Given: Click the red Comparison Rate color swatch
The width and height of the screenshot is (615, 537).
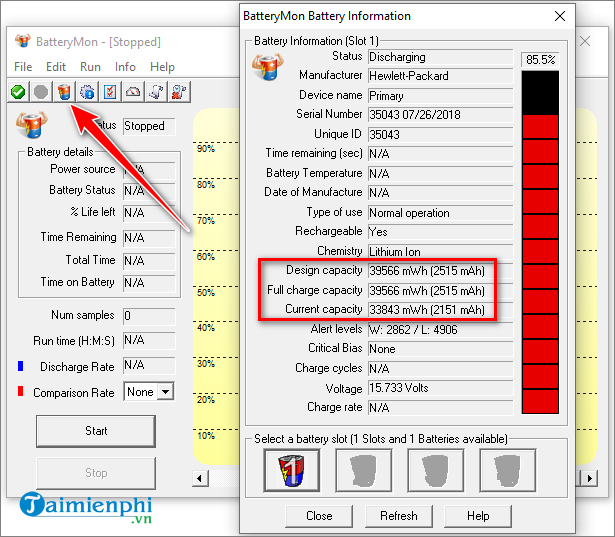Looking at the screenshot, I should point(20,391).
